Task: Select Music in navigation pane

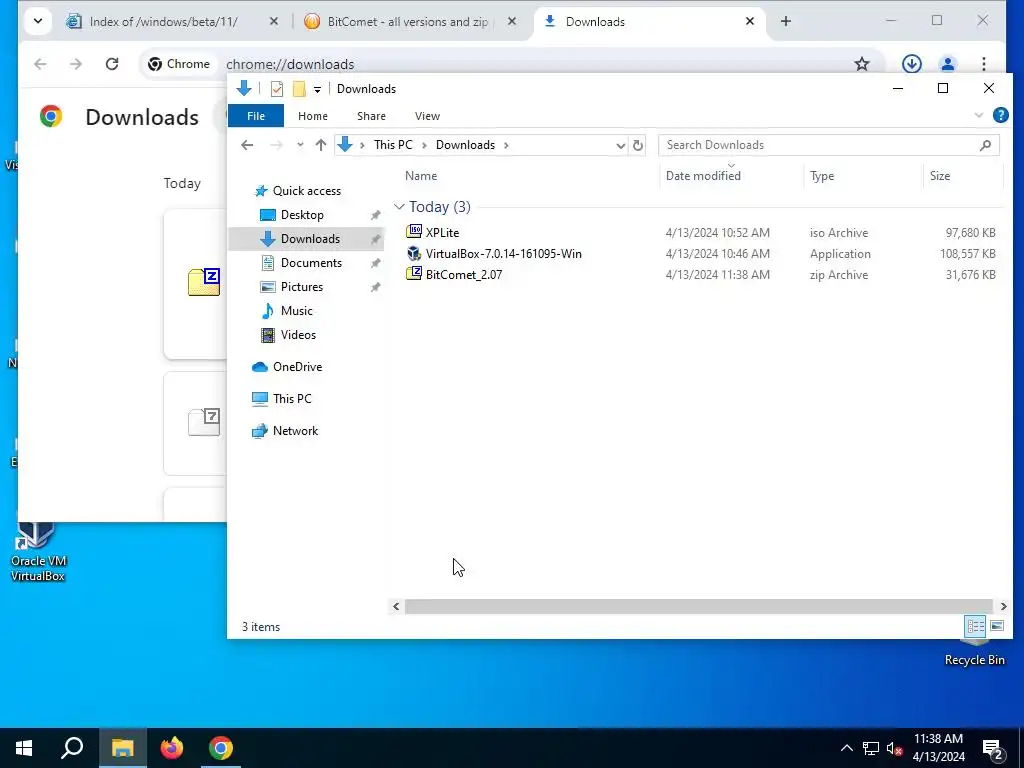Action: click(x=296, y=311)
